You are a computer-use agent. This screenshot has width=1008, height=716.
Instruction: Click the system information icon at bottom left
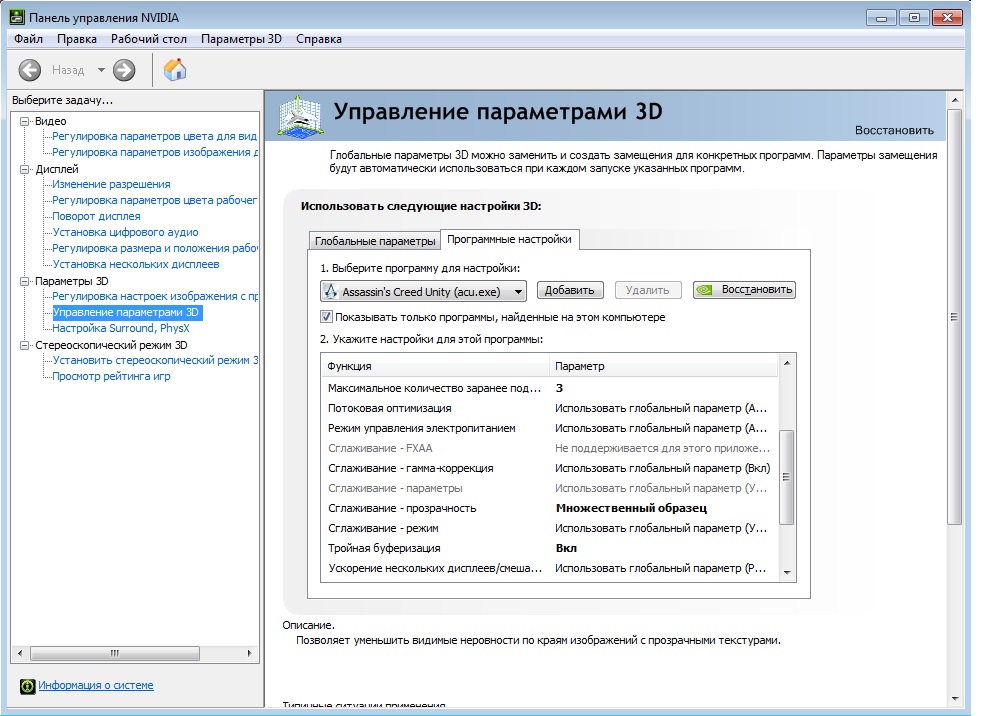(x=27, y=686)
